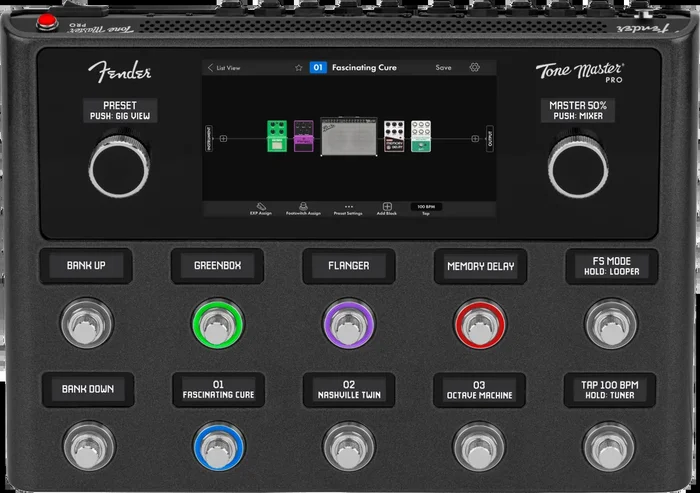Select the teal pedal before Output
Screen dimensions: 700x493
[x=421, y=136]
